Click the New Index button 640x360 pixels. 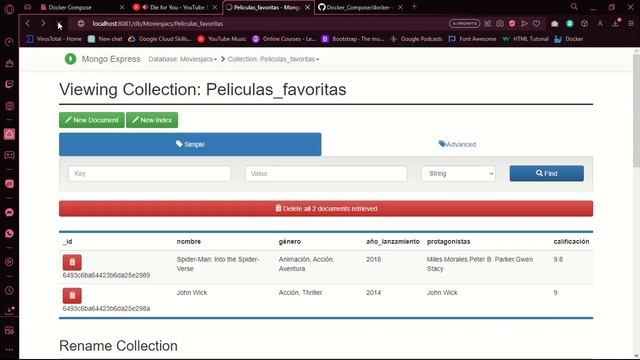click(x=152, y=120)
